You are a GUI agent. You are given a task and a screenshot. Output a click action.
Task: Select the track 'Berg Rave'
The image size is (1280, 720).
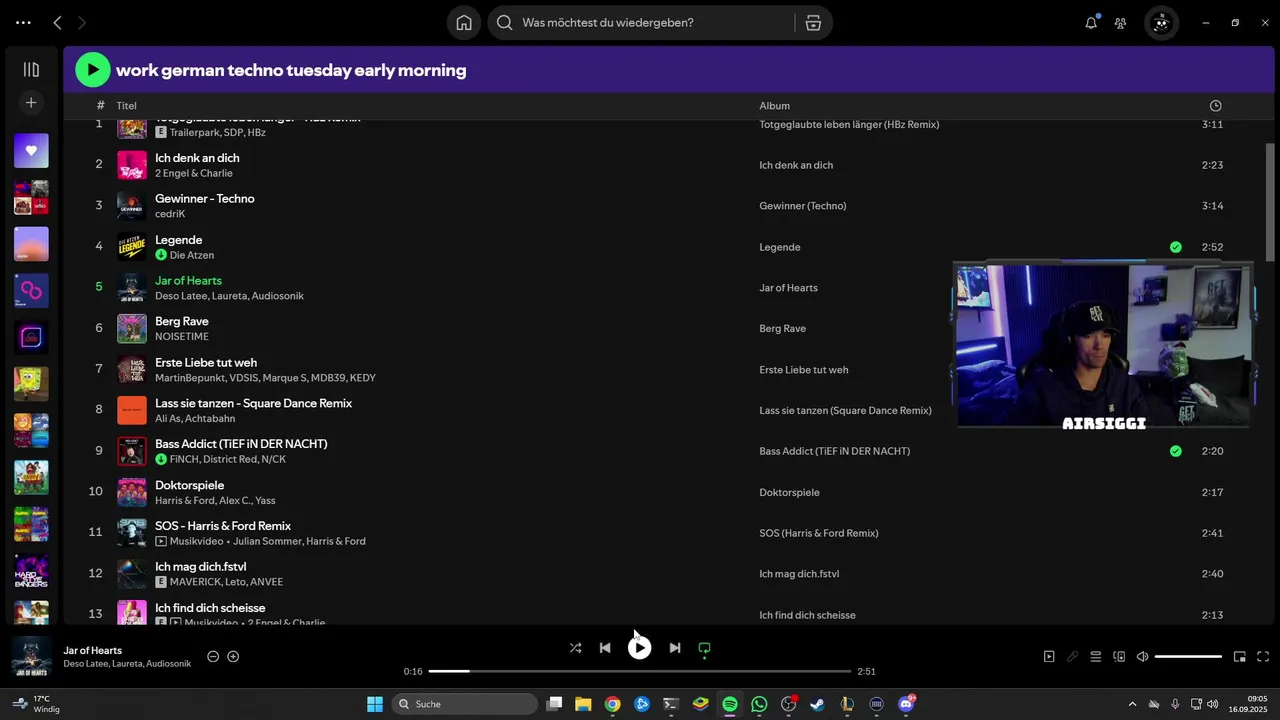pos(182,321)
